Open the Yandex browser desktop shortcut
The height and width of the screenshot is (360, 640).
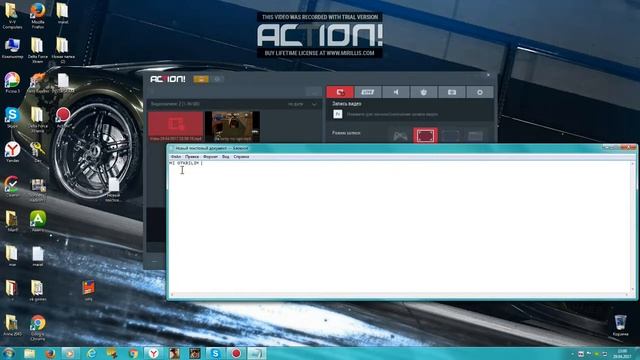click(x=12, y=152)
